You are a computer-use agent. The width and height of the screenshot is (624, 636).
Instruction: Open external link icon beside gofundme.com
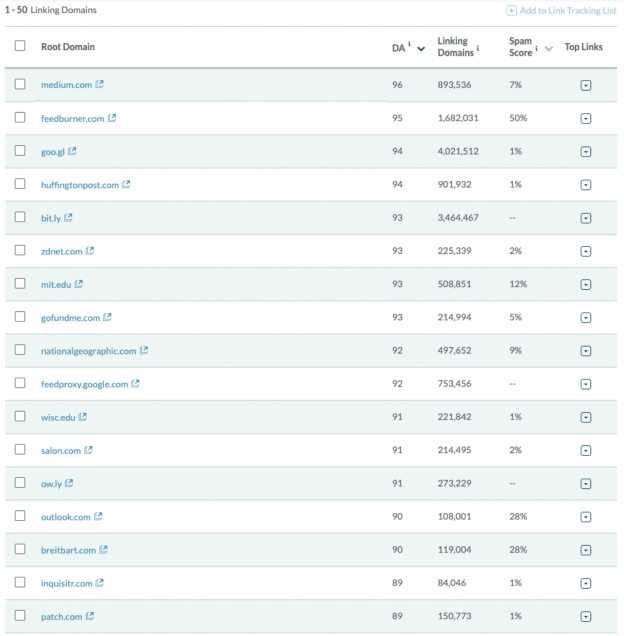coord(107,317)
